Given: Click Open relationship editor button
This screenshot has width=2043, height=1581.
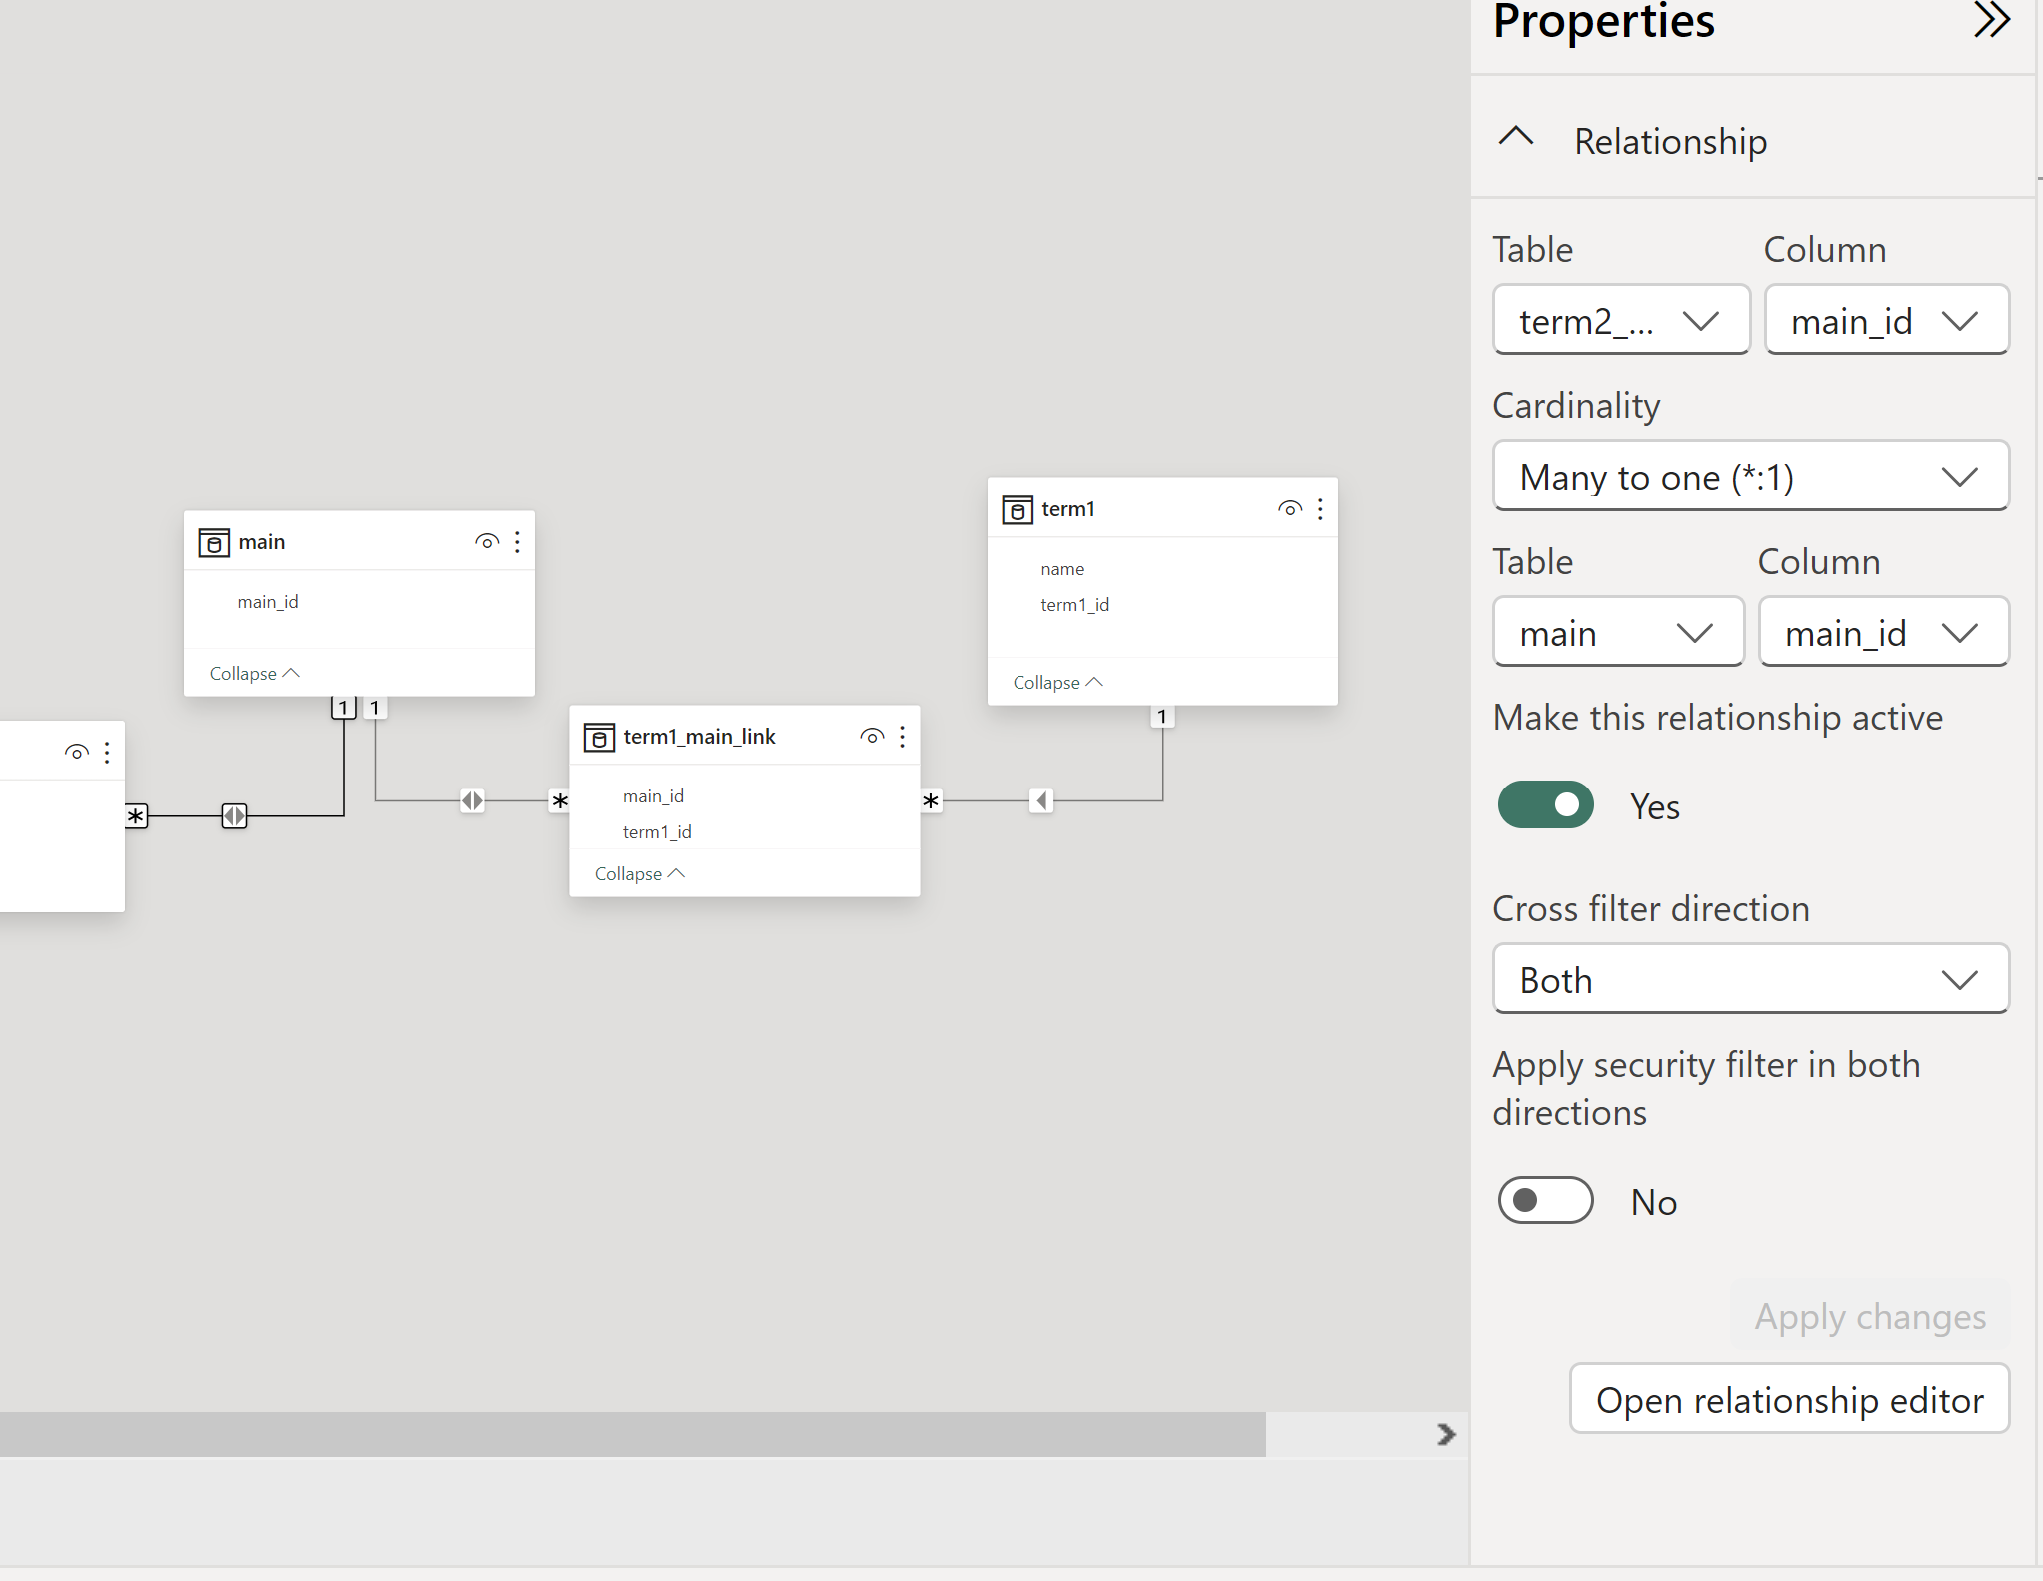Looking at the screenshot, I should [x=1789, y=1399].
